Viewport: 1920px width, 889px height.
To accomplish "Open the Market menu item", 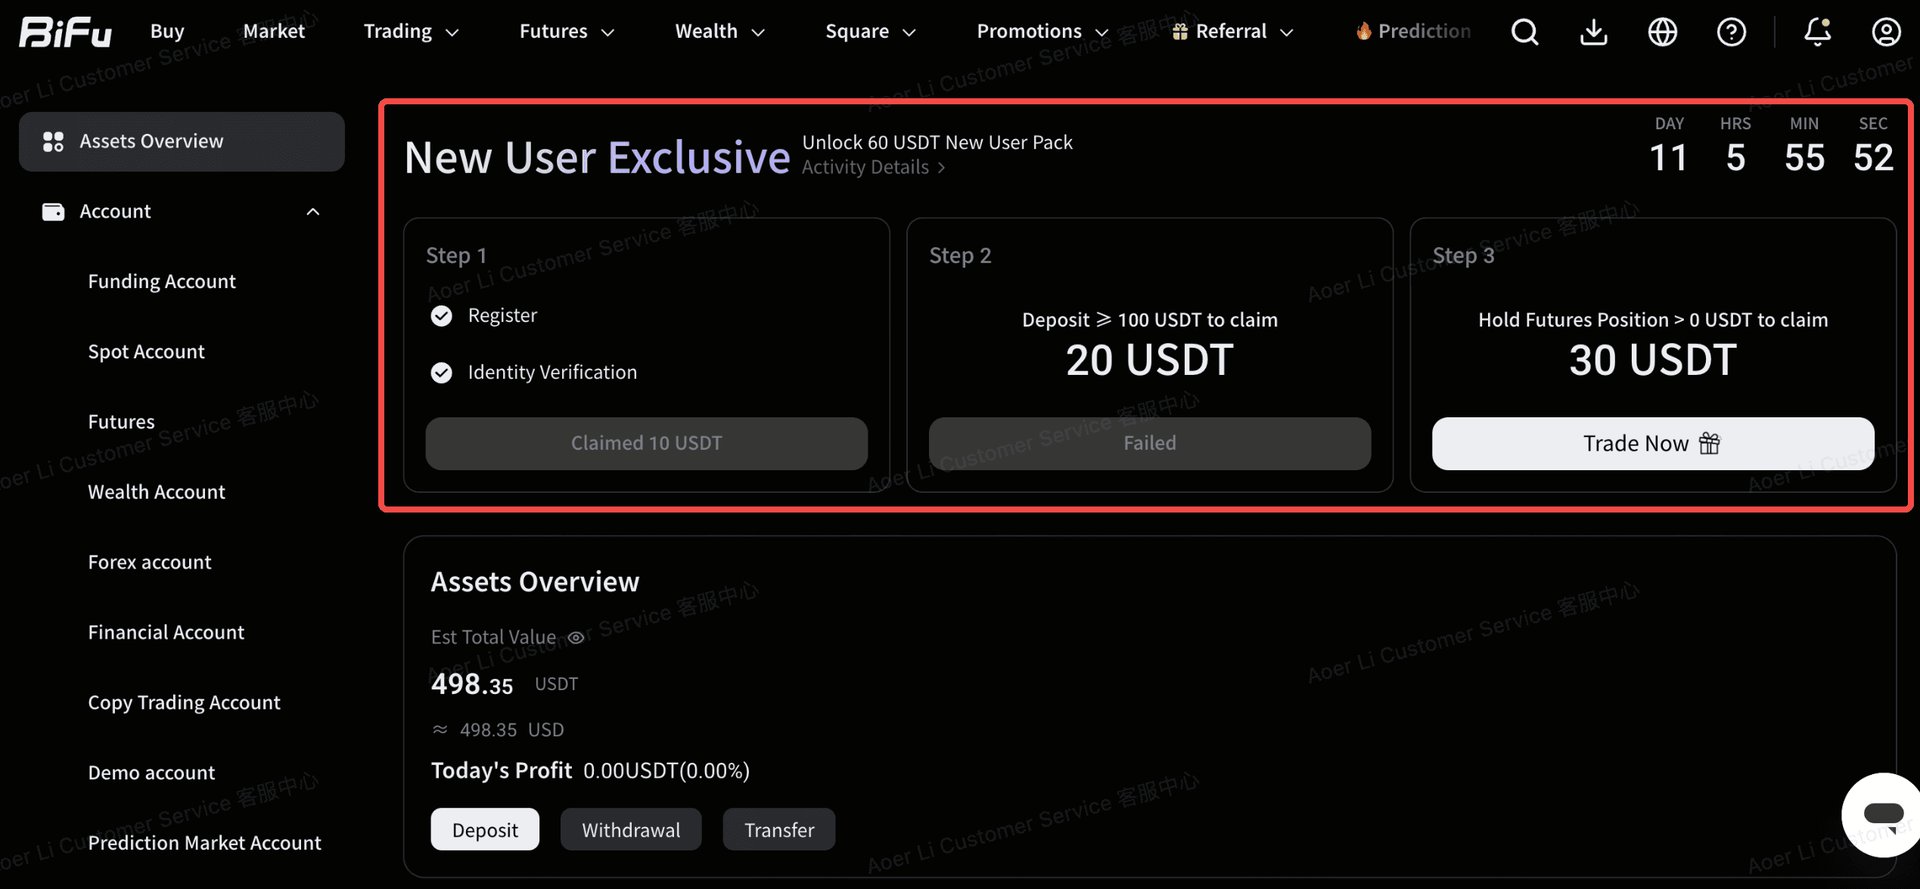I will coord(273,31).
